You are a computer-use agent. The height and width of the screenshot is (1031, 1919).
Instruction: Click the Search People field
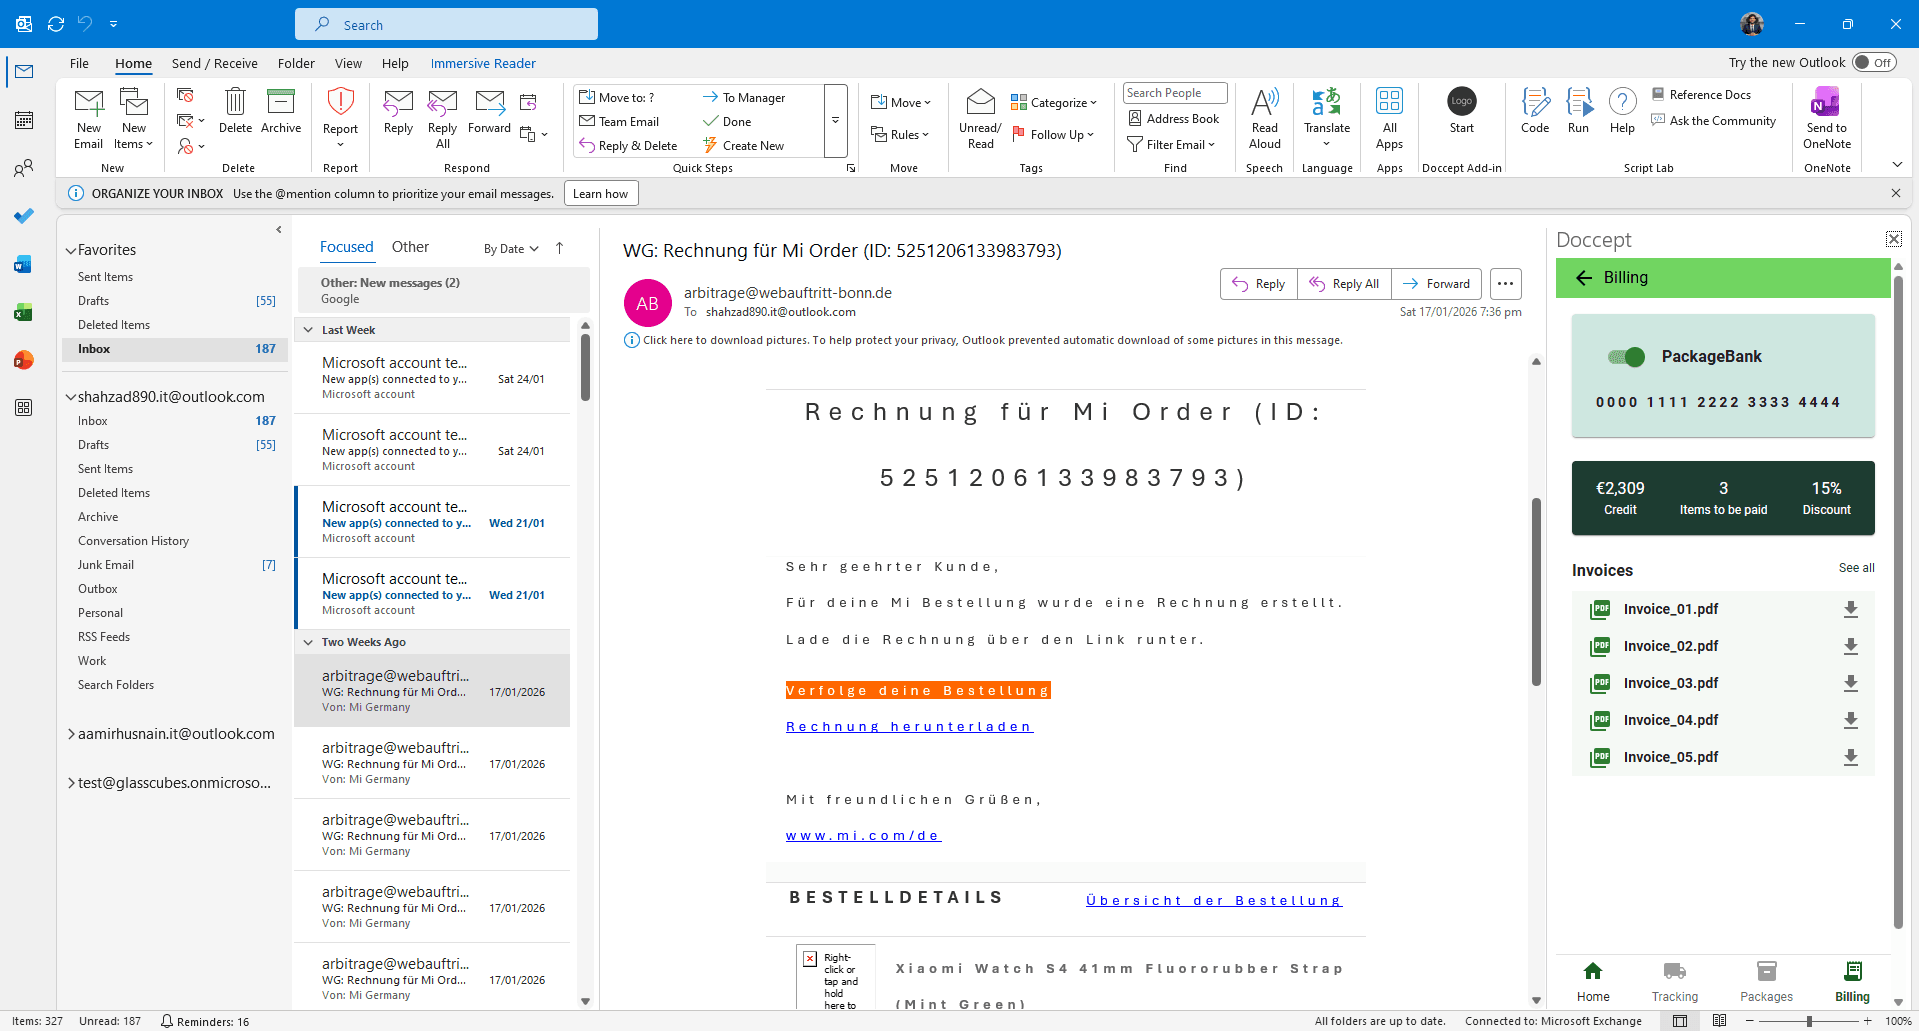coord(1175,93)
